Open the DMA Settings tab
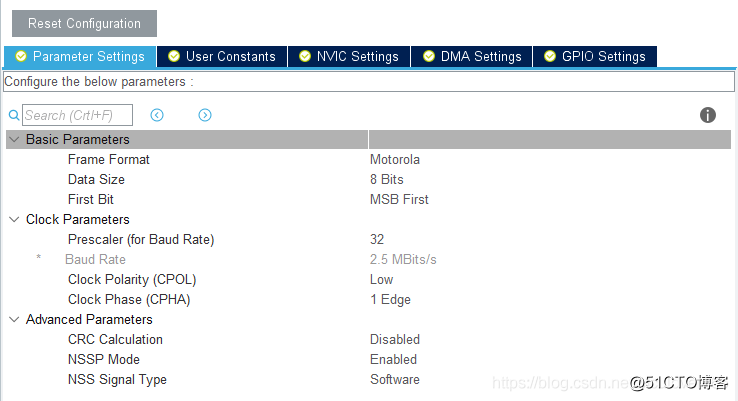Image resolution: width=738 pixels, height=401 pixels. (481, 57)
